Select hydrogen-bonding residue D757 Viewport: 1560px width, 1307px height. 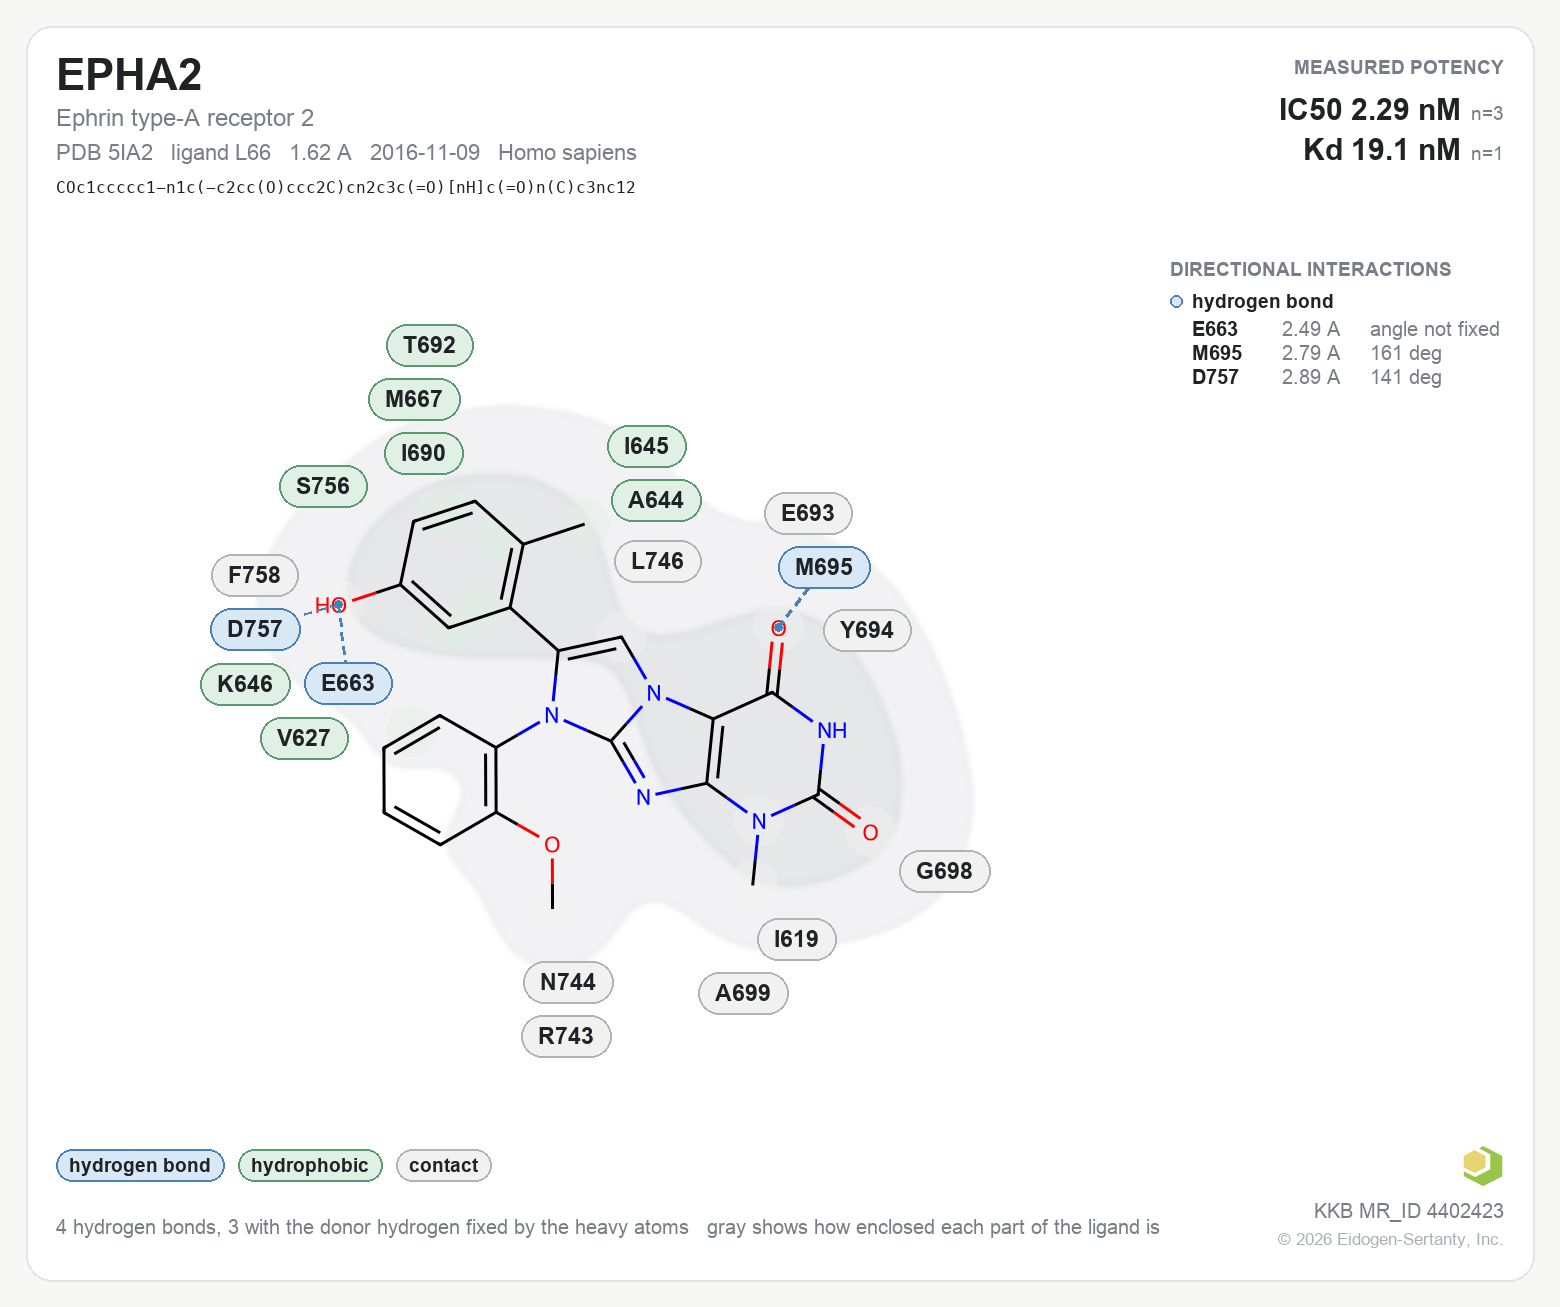pyautogui.click(x=255, y=629)
